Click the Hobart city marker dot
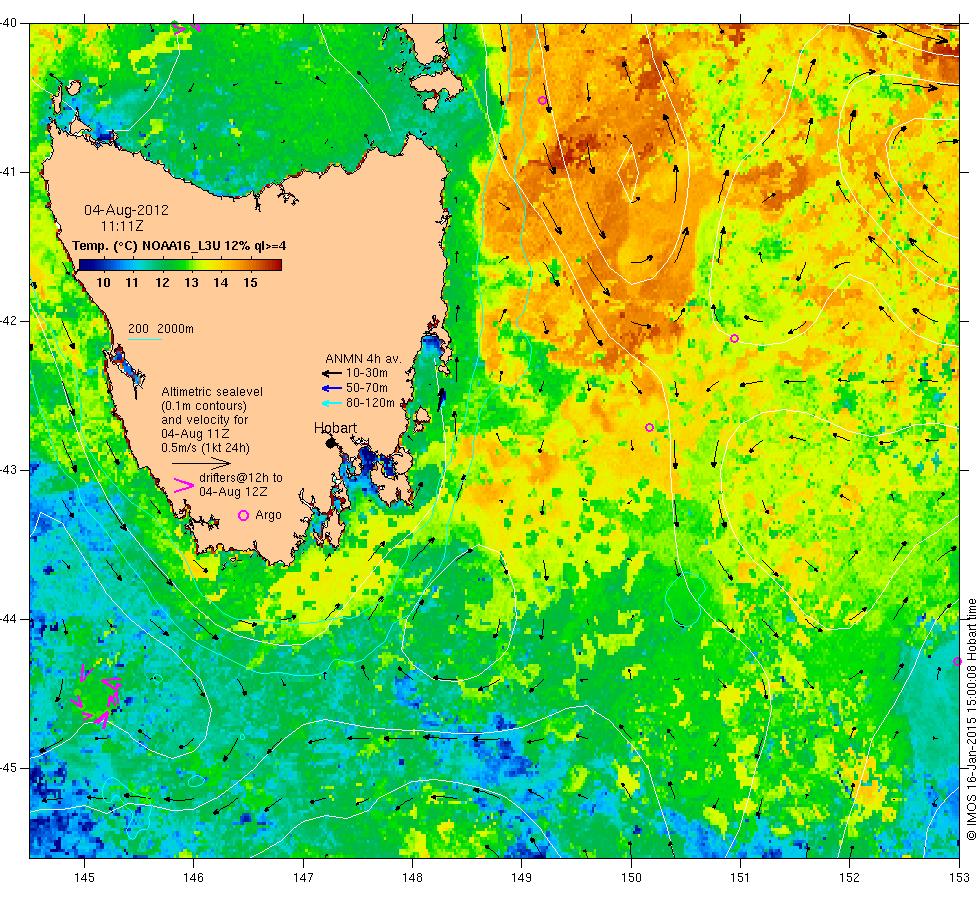 click(331, 443)
